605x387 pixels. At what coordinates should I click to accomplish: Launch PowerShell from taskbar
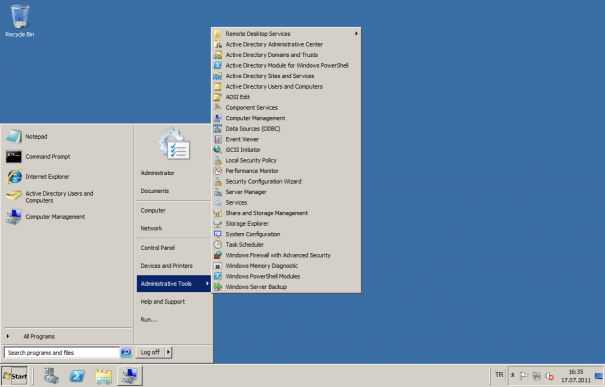coord(77,375)
